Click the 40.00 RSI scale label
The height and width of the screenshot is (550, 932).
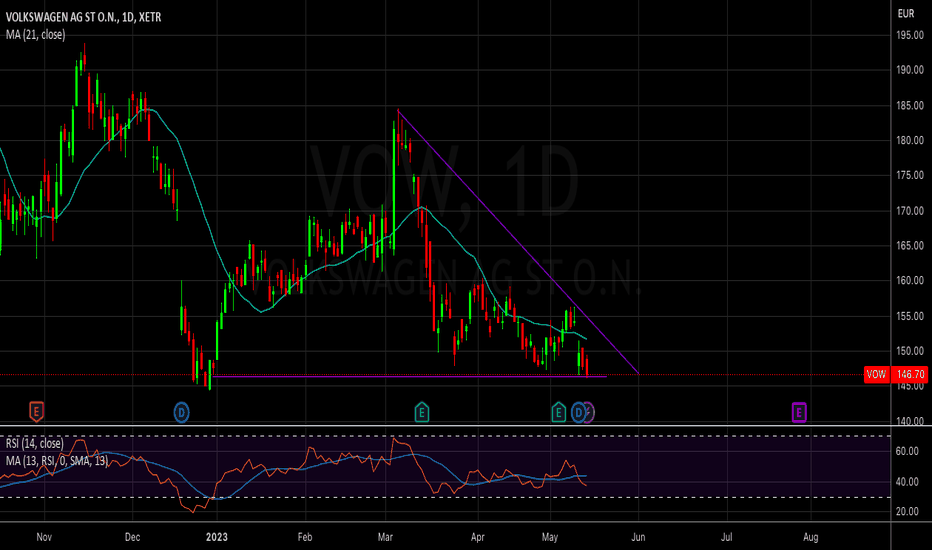(907, 482)
